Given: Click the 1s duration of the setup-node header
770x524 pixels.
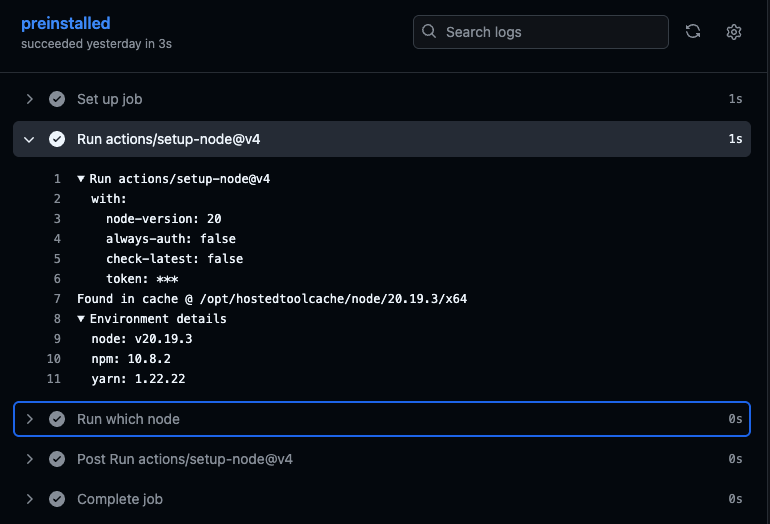Looking at the screenshot, I should [735, 139].
